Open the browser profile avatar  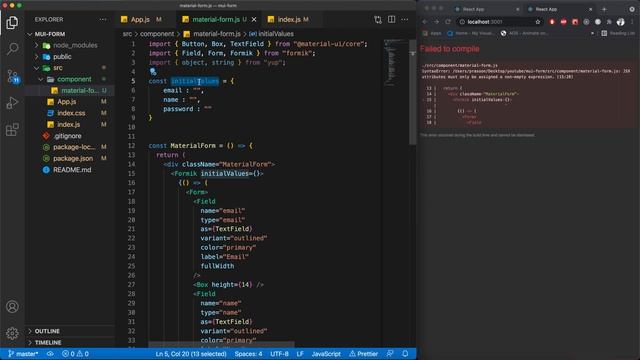pos(620,22)
